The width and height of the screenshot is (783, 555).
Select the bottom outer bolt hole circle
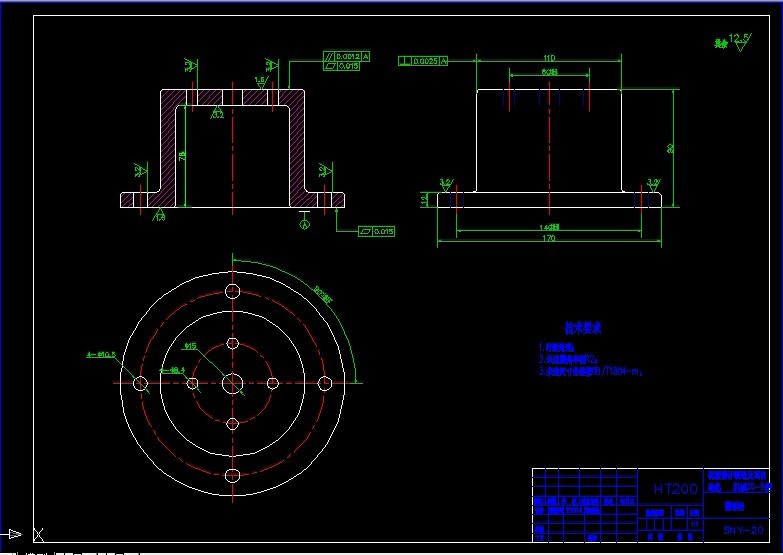[233, 476]
